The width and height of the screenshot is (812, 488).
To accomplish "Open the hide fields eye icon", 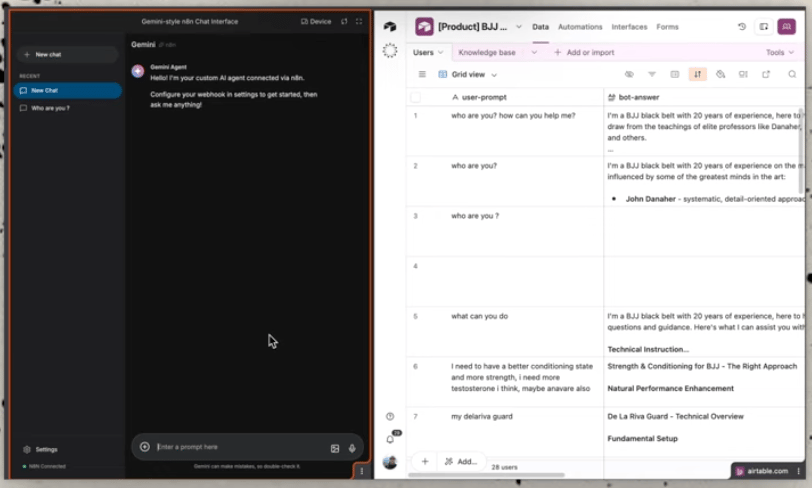I will [629, 74].
